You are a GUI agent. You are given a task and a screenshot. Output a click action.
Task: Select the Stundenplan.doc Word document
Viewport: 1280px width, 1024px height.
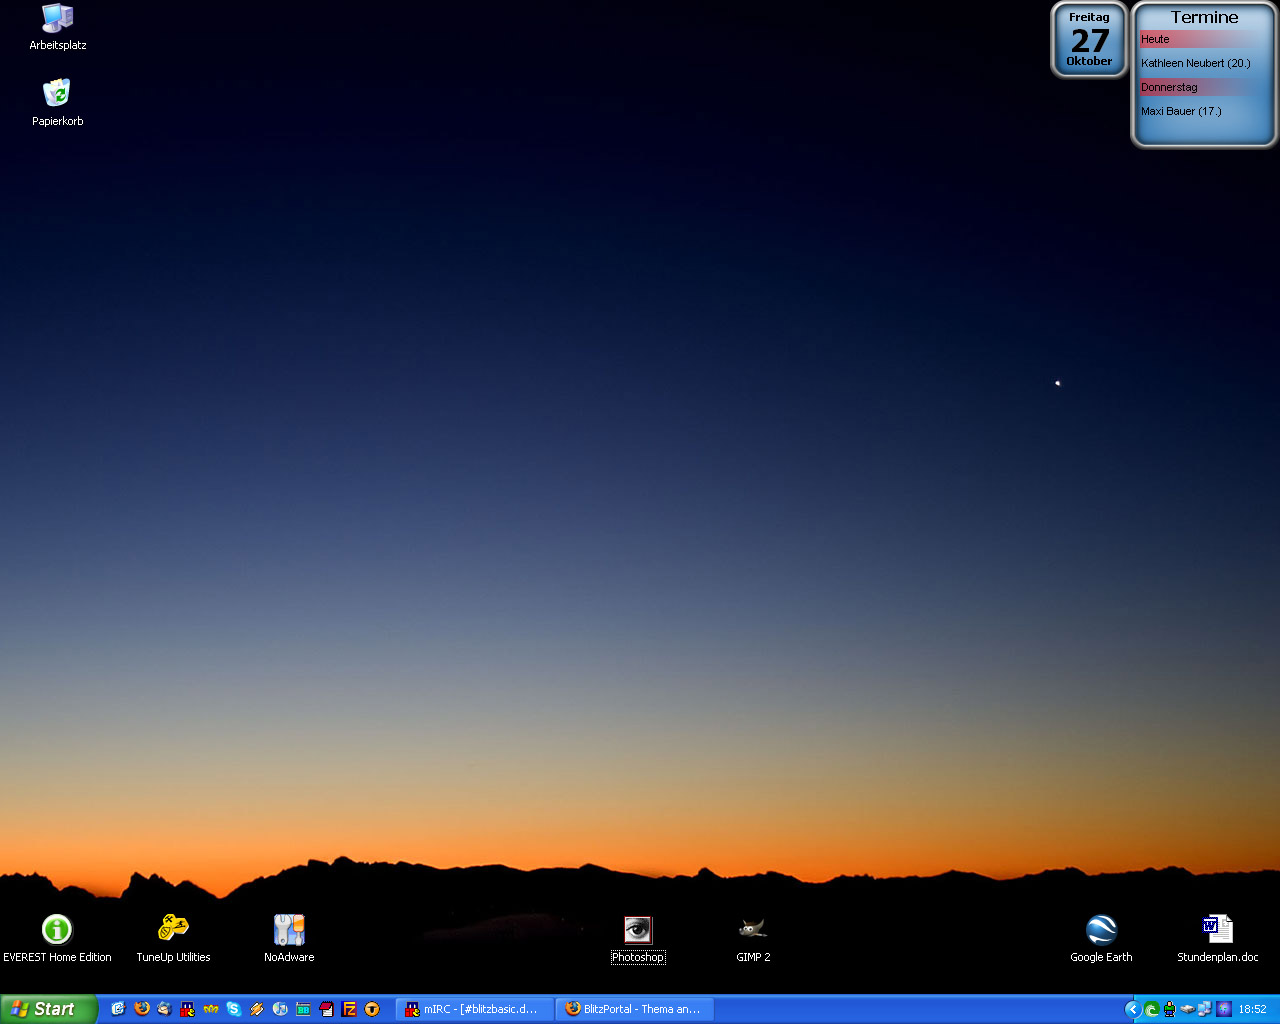pos(1217,930)
